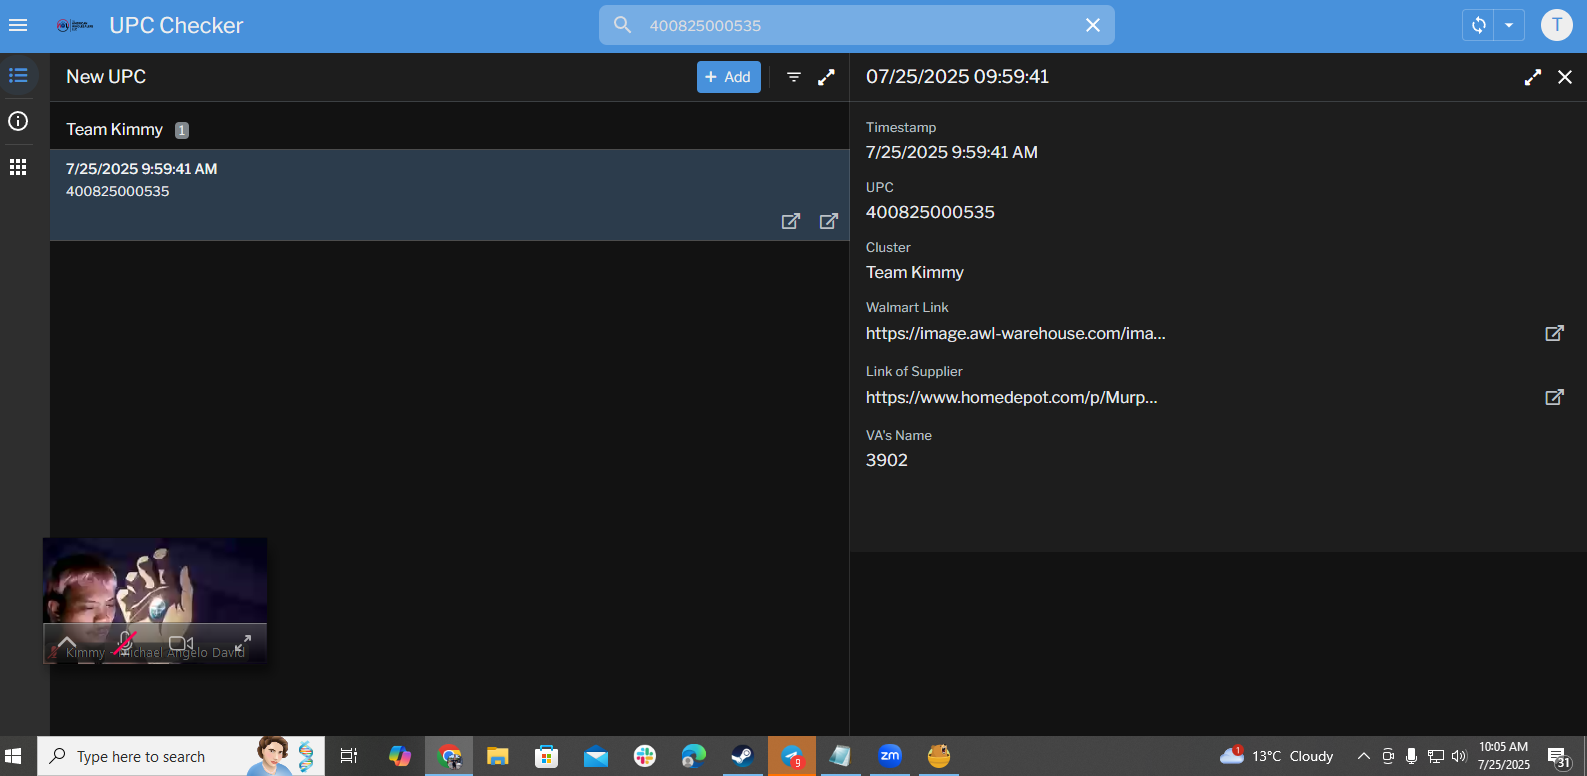Expand the sync options dropdown arrow
The width and height of the screenshot is (1587, 776).
tap(1509, 25)
